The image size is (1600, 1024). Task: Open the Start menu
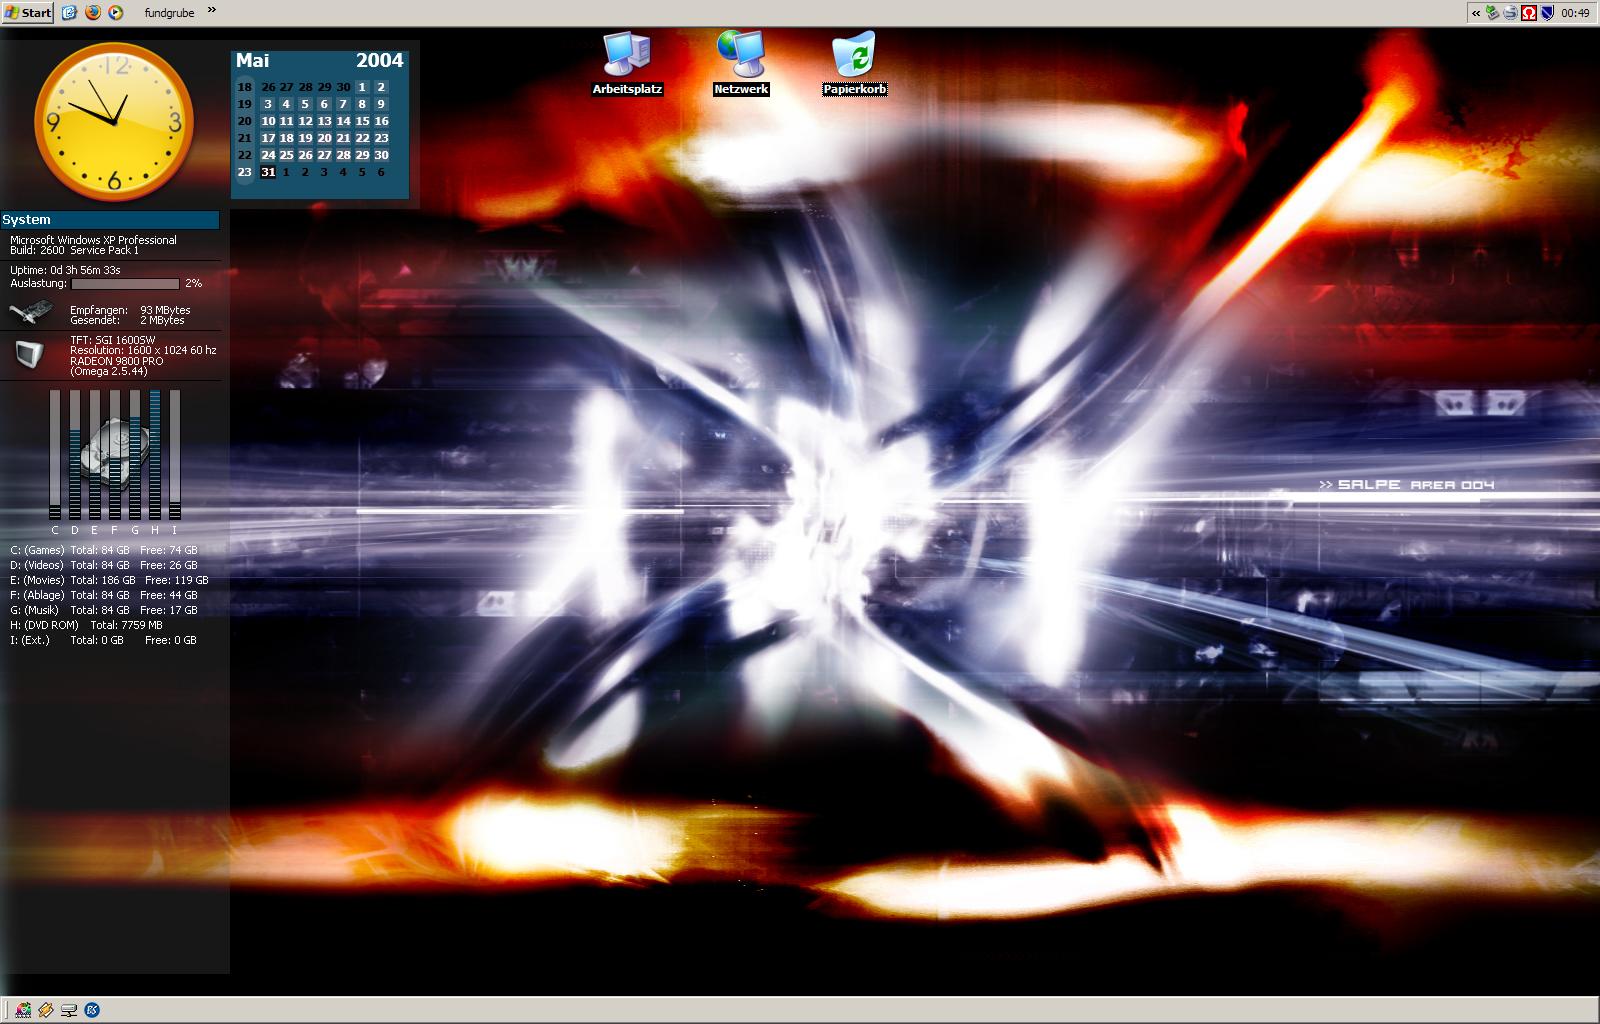(28, 13)
